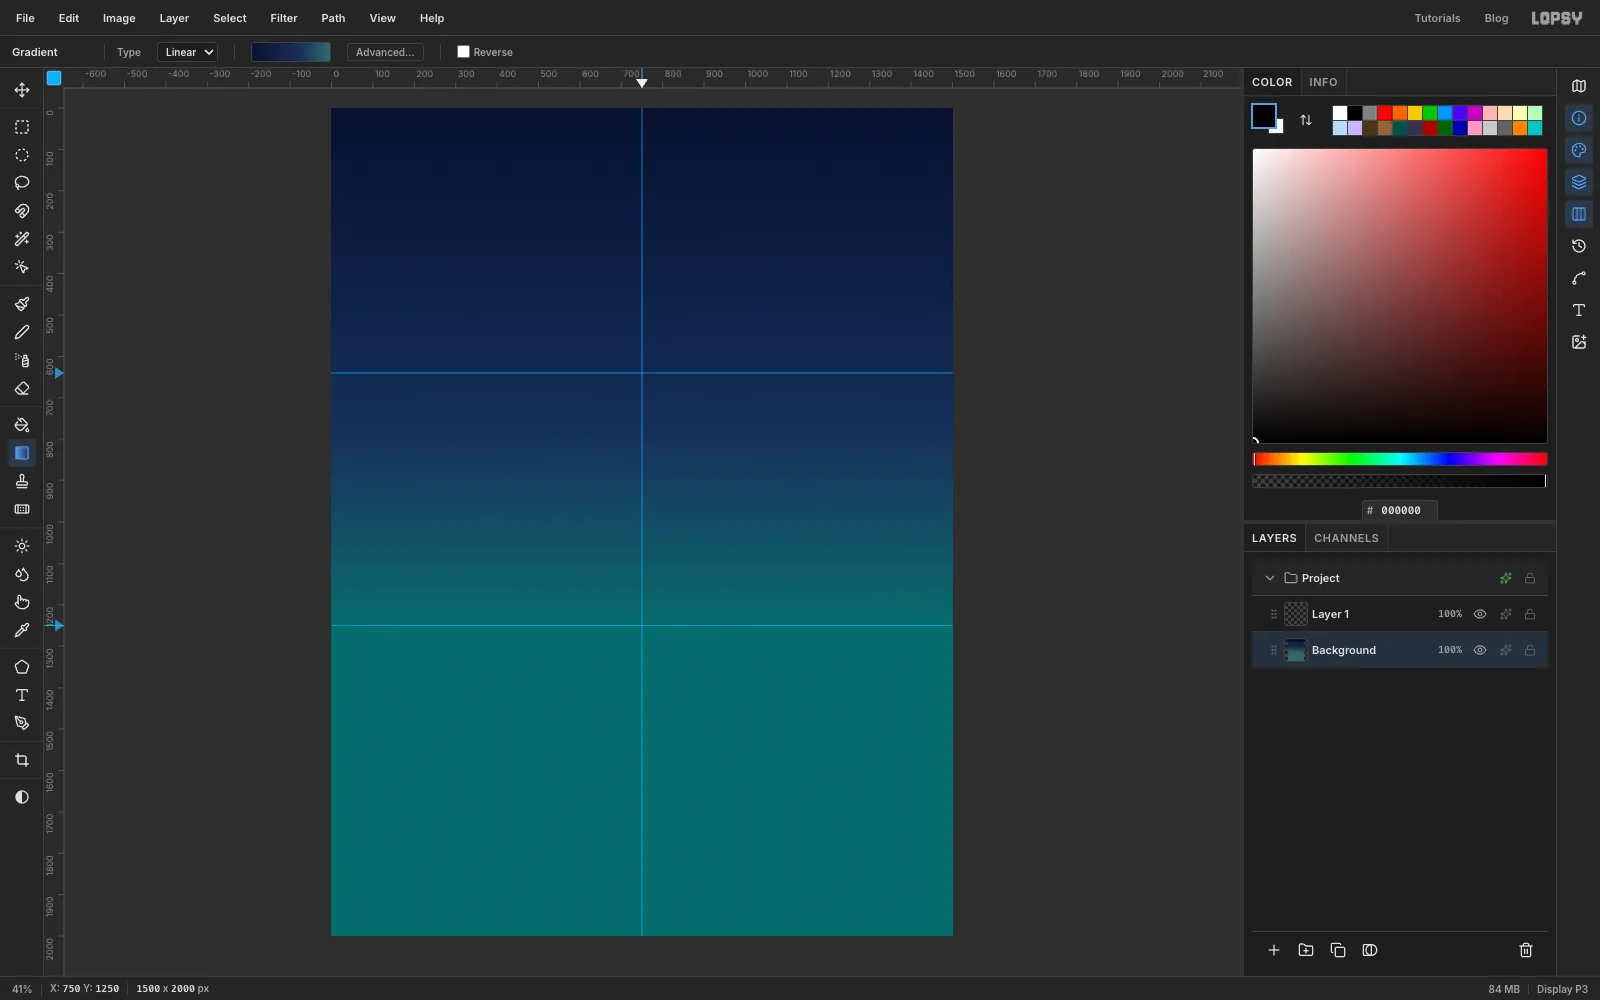
Task: Open the Filter menu
Action: 284,18
